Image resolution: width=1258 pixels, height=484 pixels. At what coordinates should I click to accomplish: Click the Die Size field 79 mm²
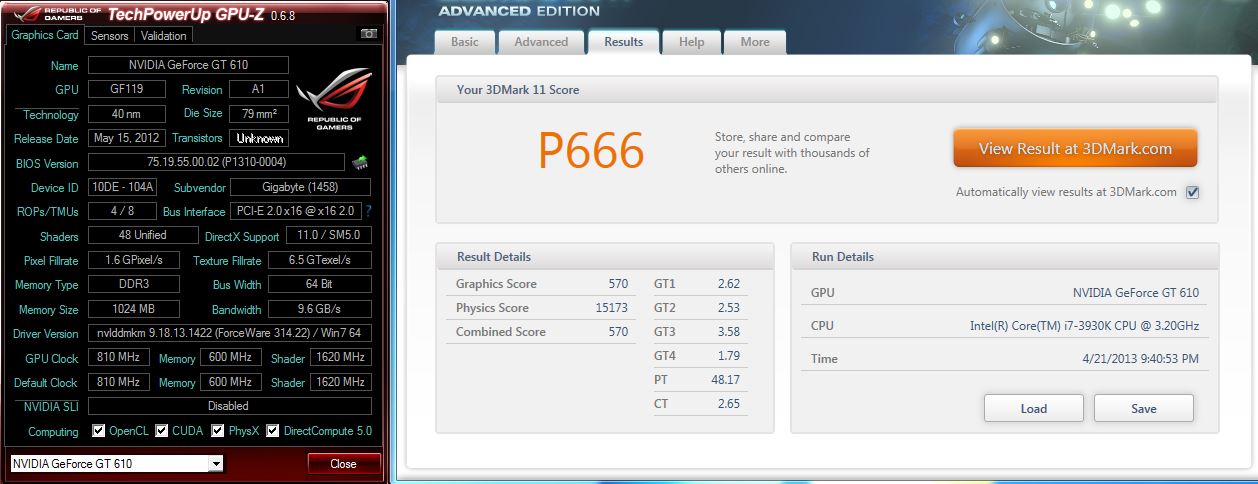(x=259, y=114)
